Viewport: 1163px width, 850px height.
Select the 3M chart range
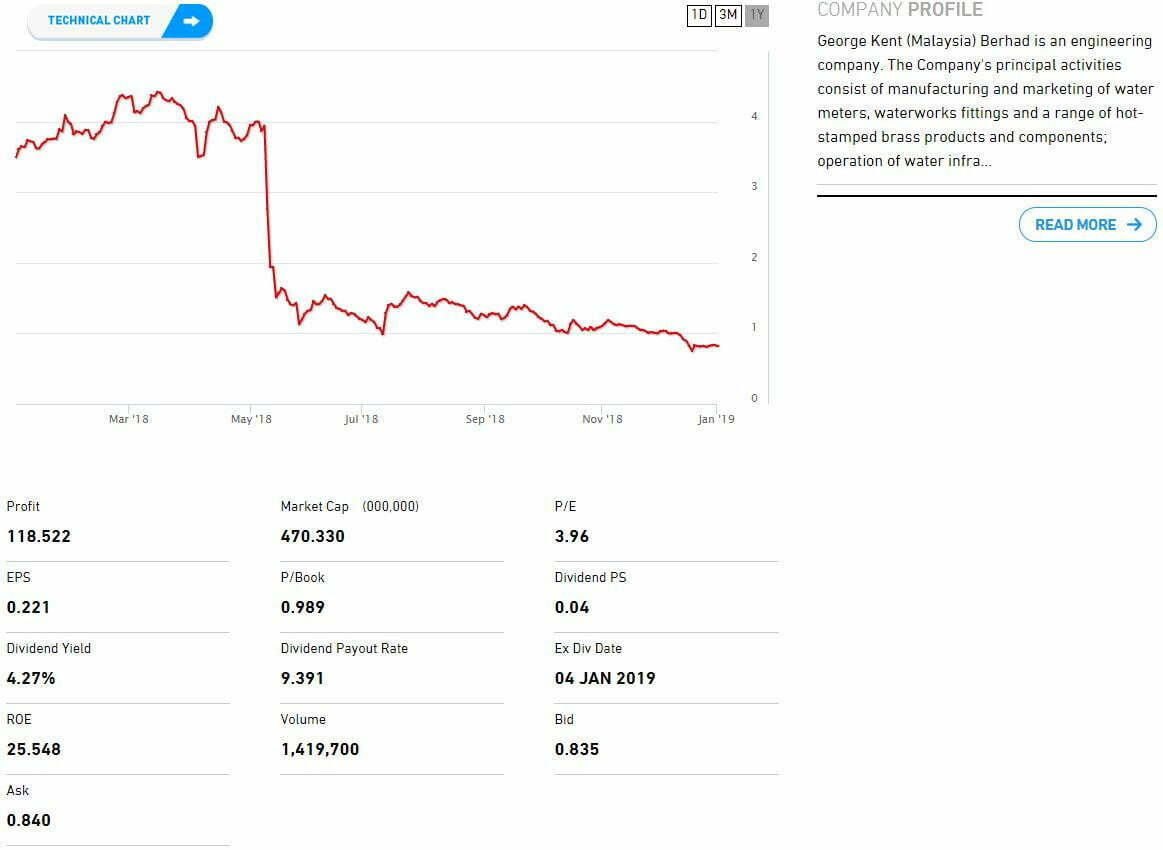(x=728, y=15)
